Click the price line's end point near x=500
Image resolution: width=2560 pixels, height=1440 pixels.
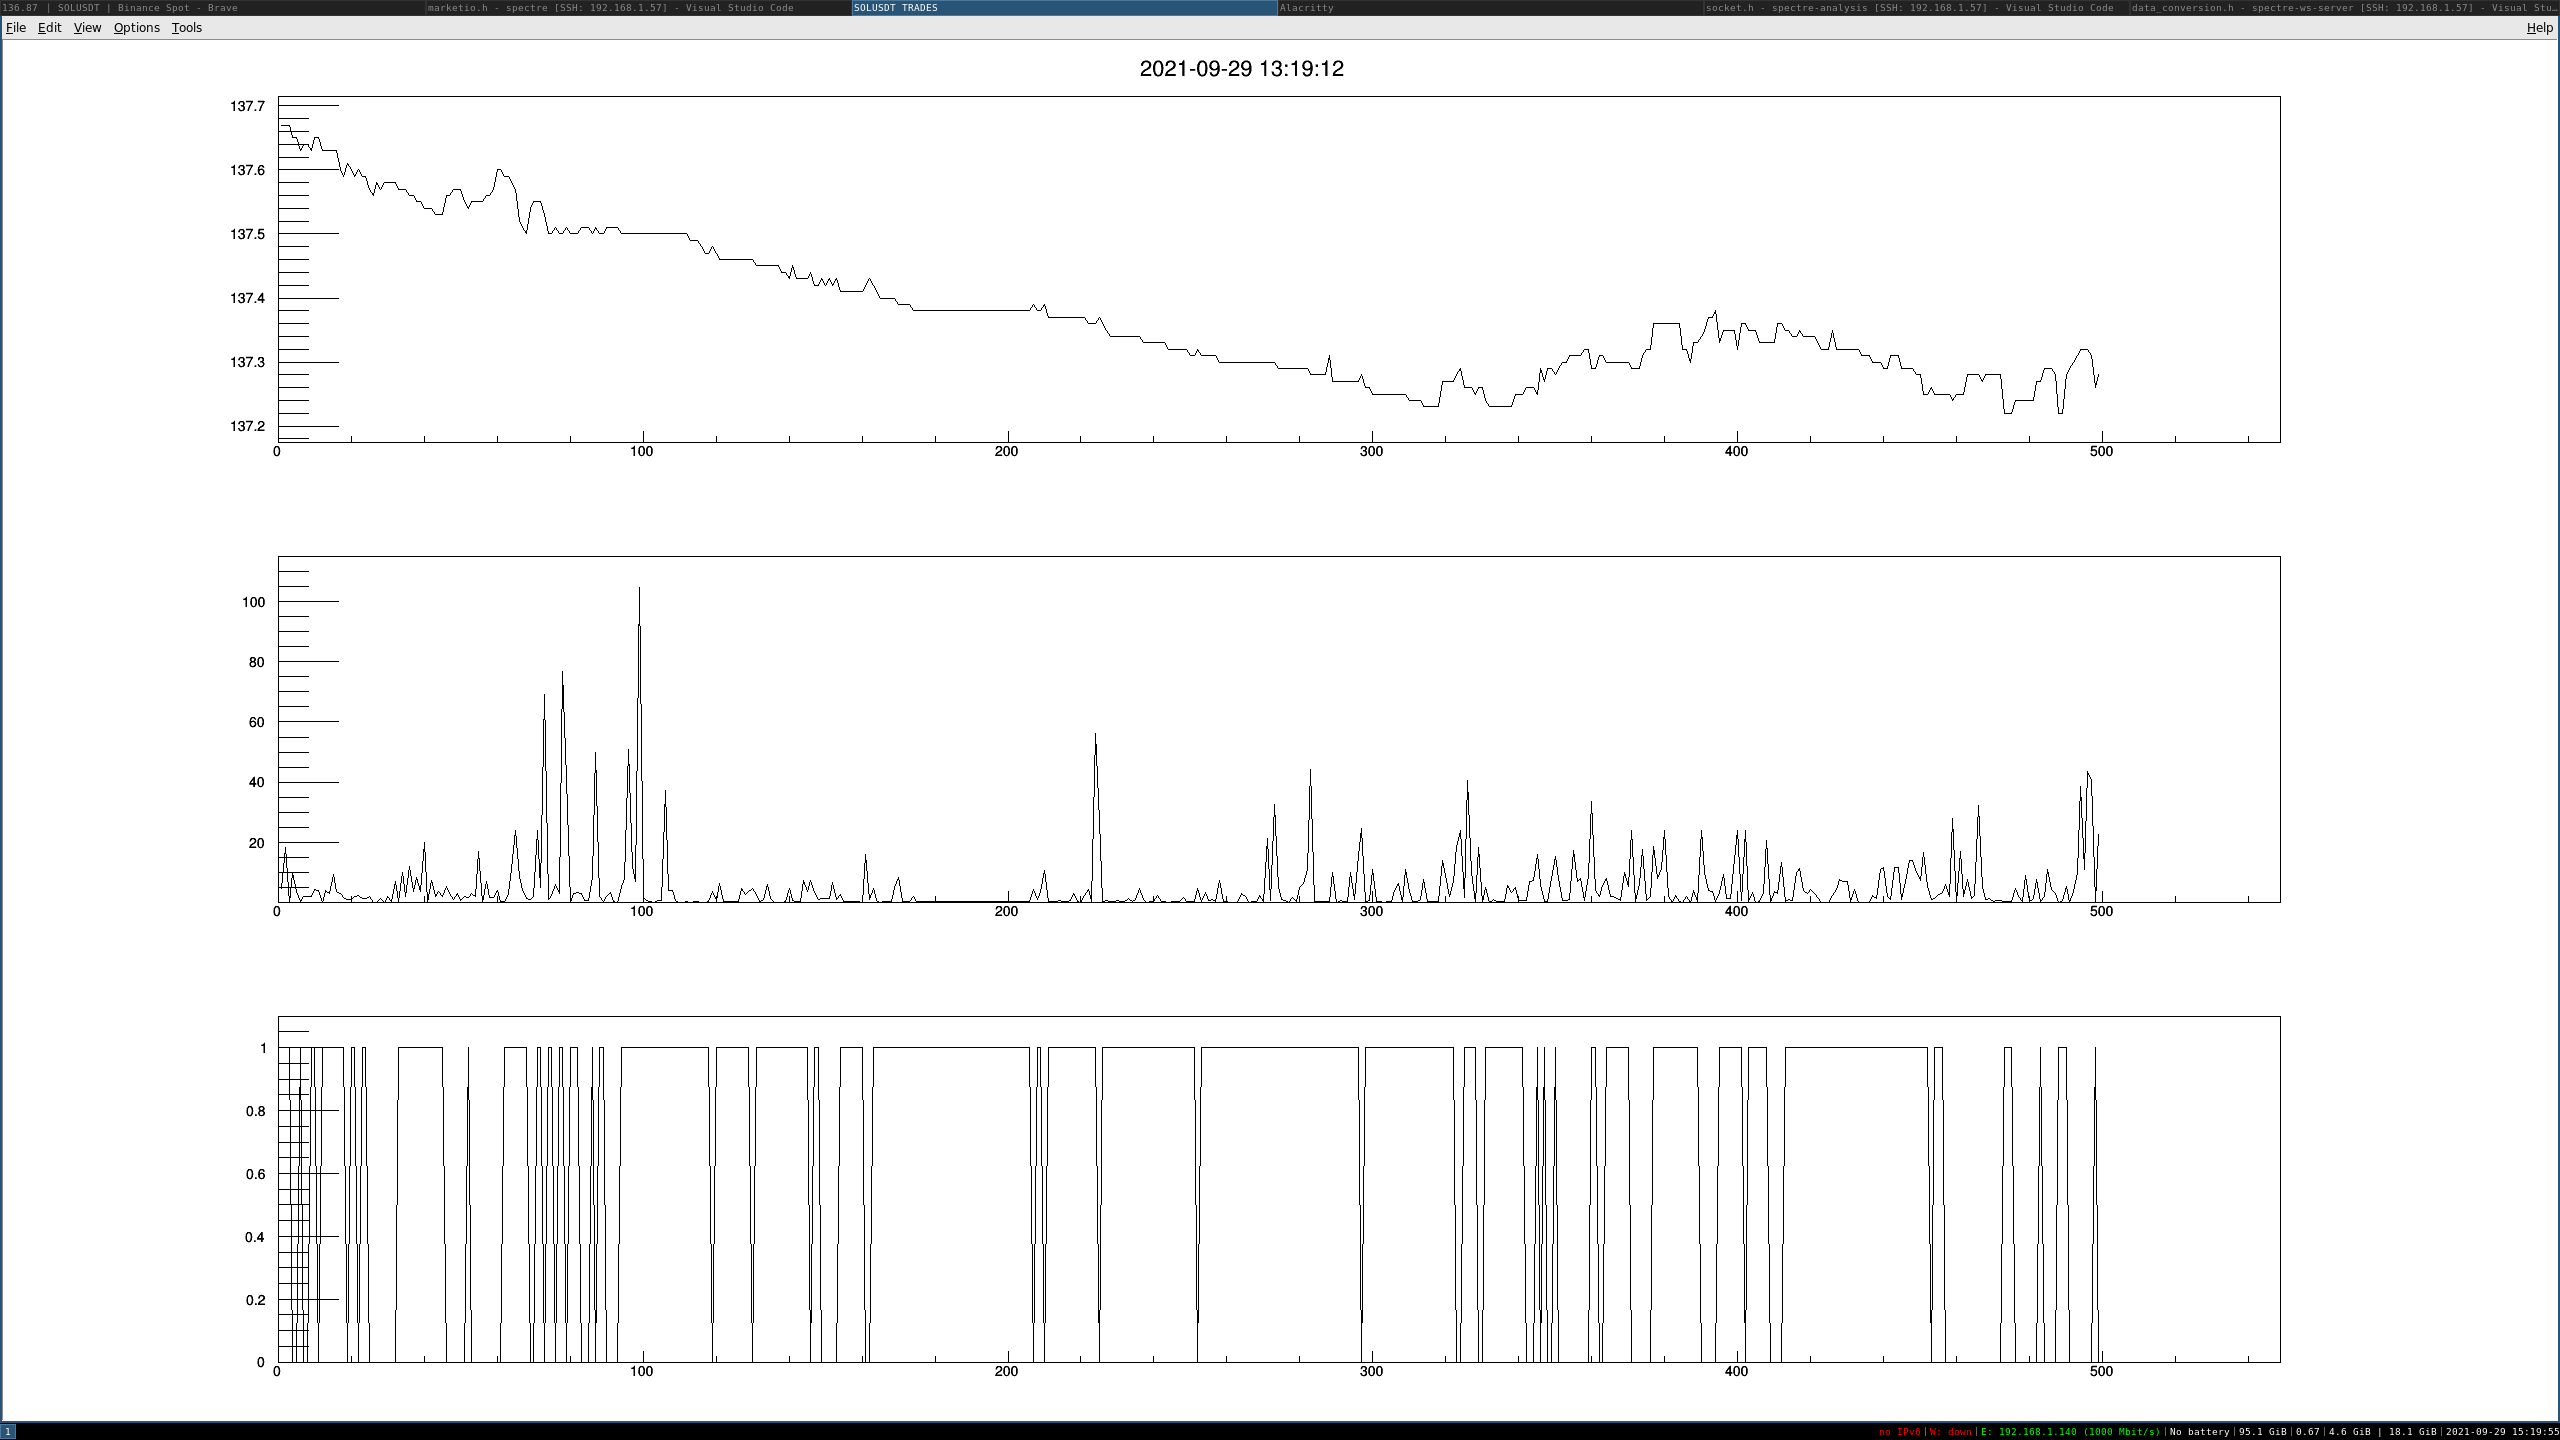[2098, 376]
